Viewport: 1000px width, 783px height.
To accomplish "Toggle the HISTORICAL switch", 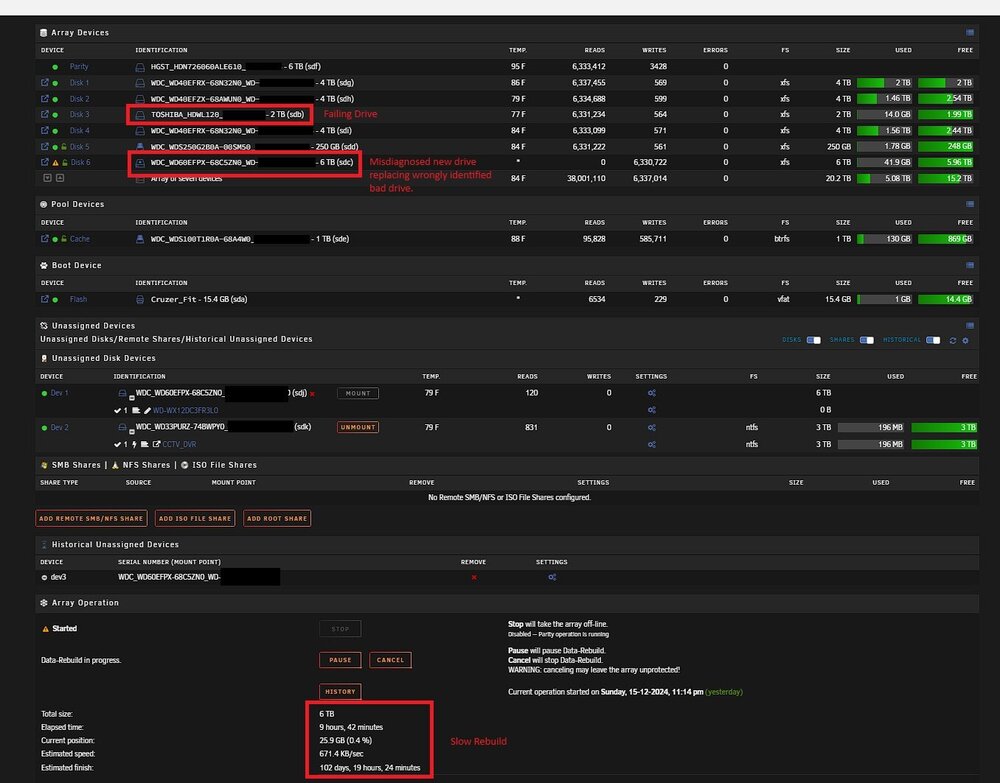I will click(933, 340).
